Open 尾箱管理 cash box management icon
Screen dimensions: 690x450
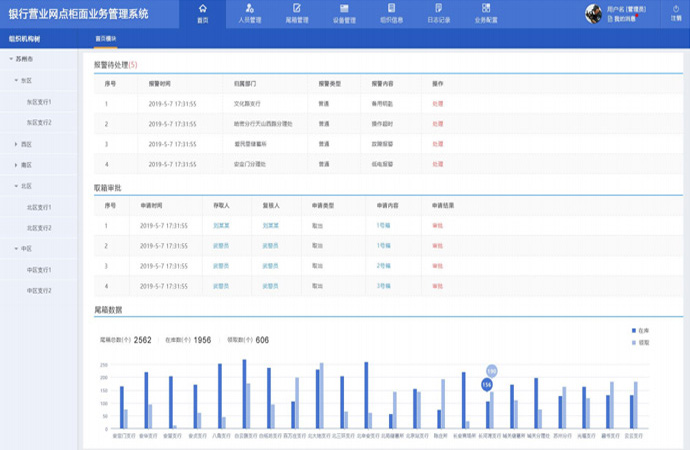[x=296, y=9]
